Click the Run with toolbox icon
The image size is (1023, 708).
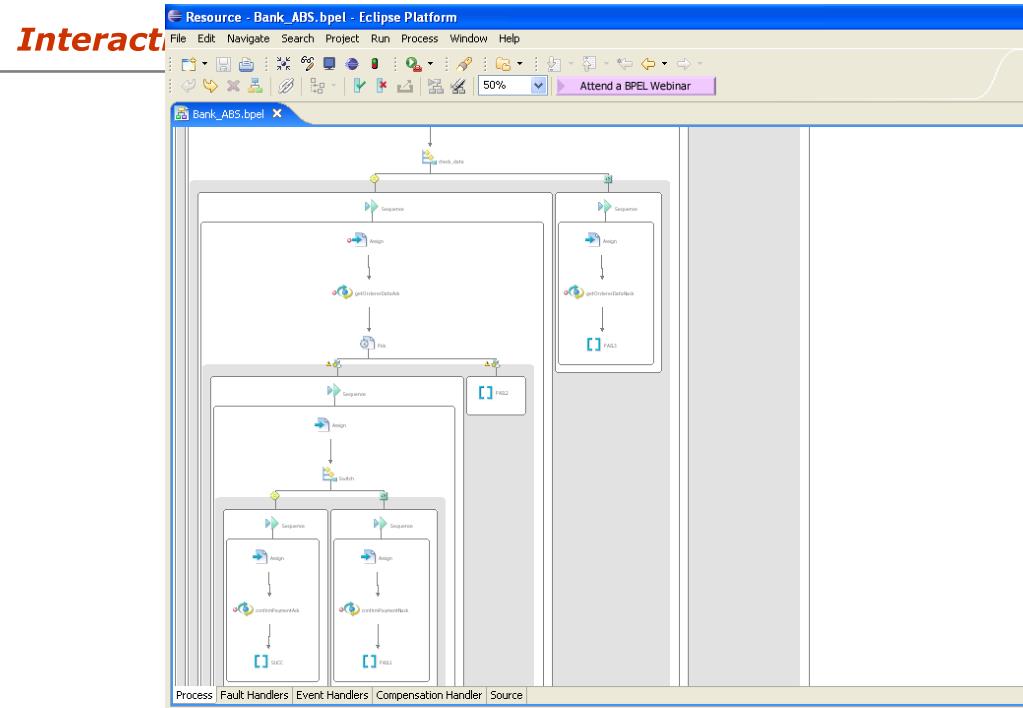point(413,64)
